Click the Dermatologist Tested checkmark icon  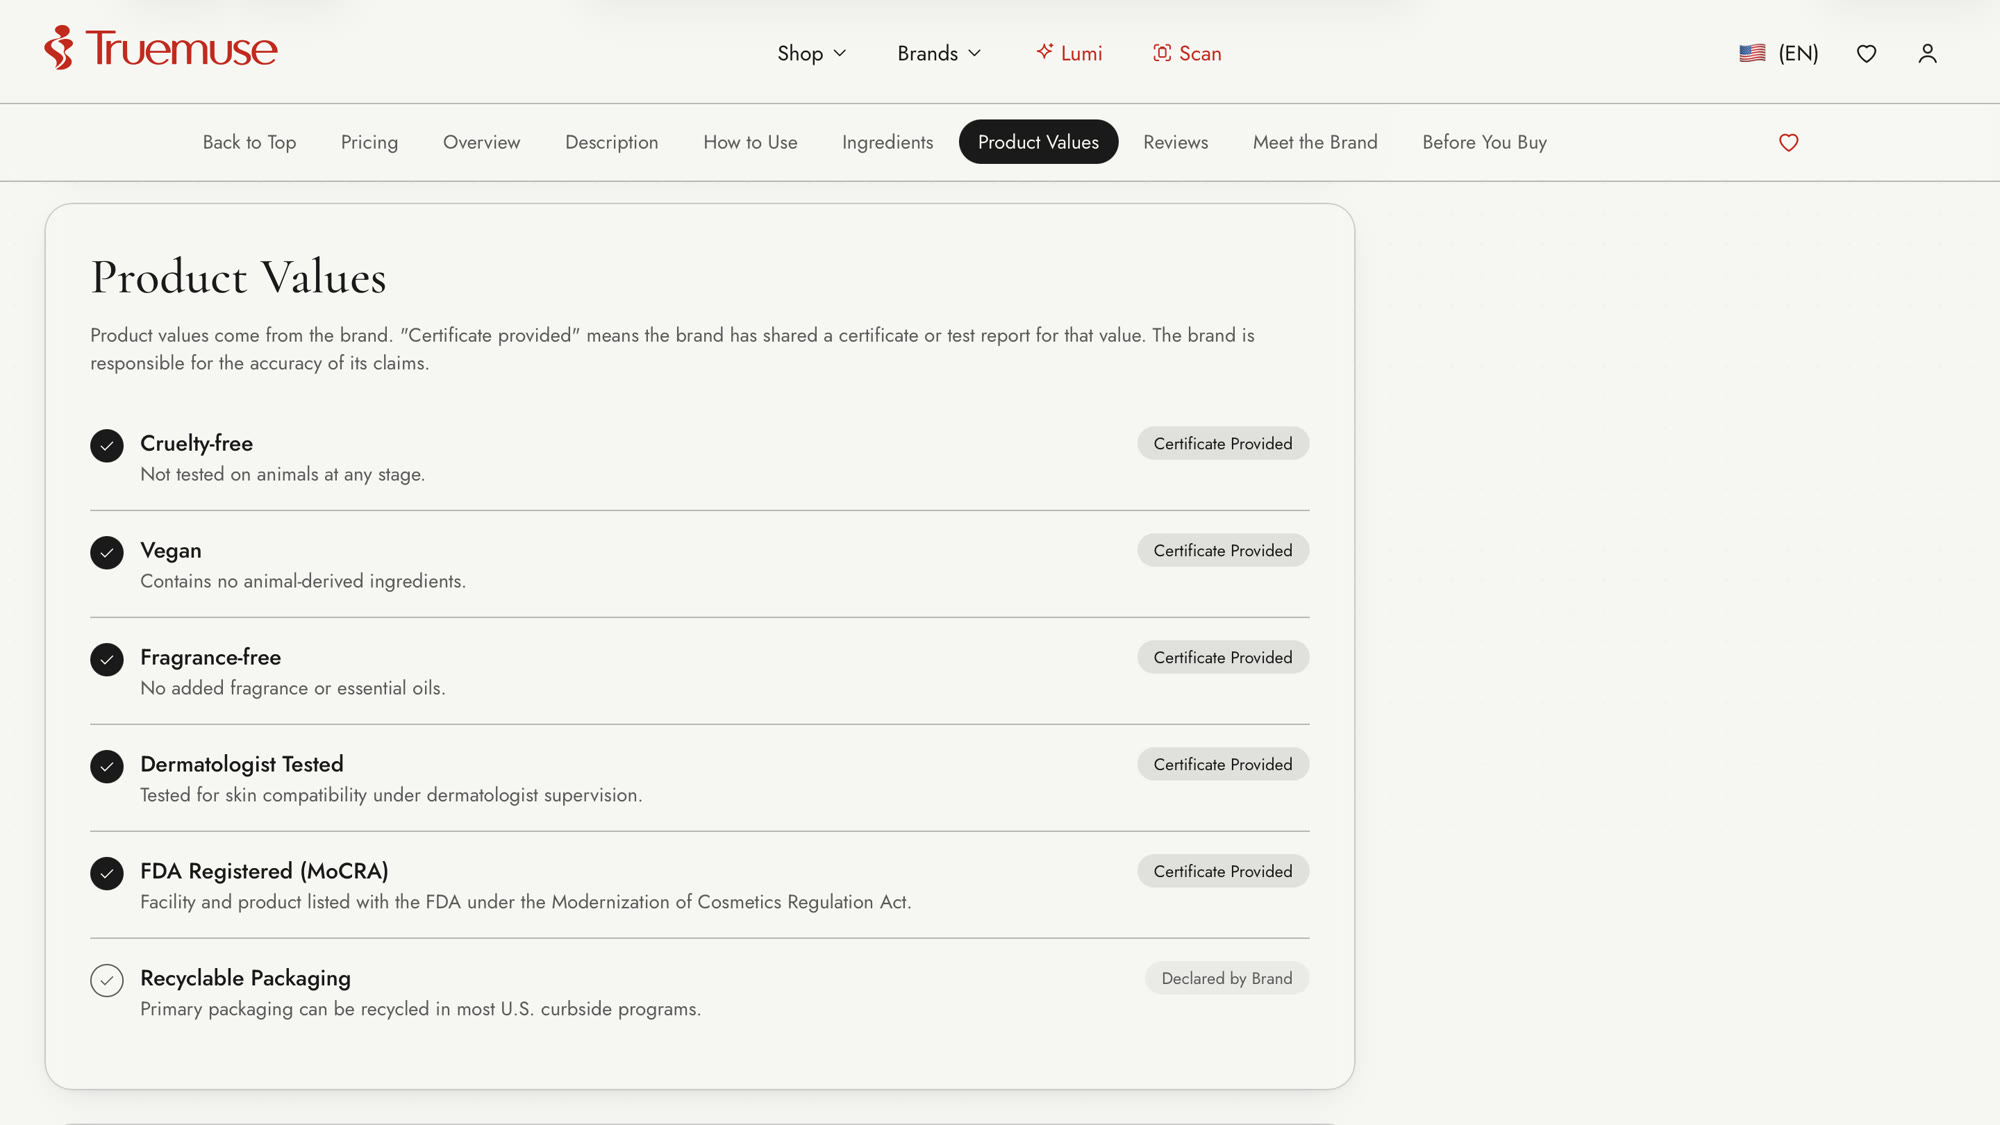107,766
